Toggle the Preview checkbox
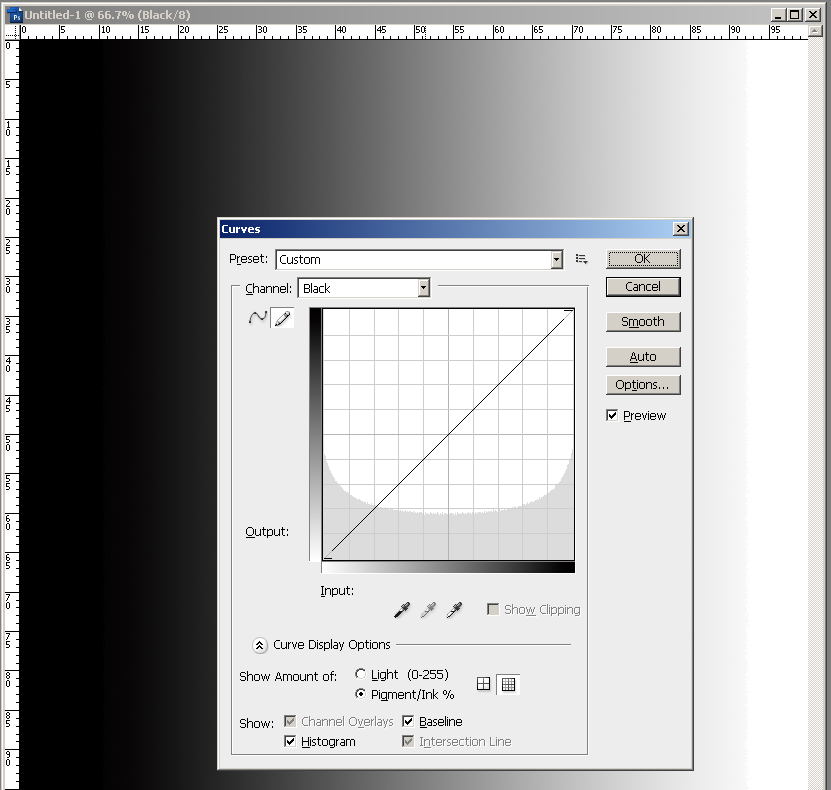 (x=612, y=415)
